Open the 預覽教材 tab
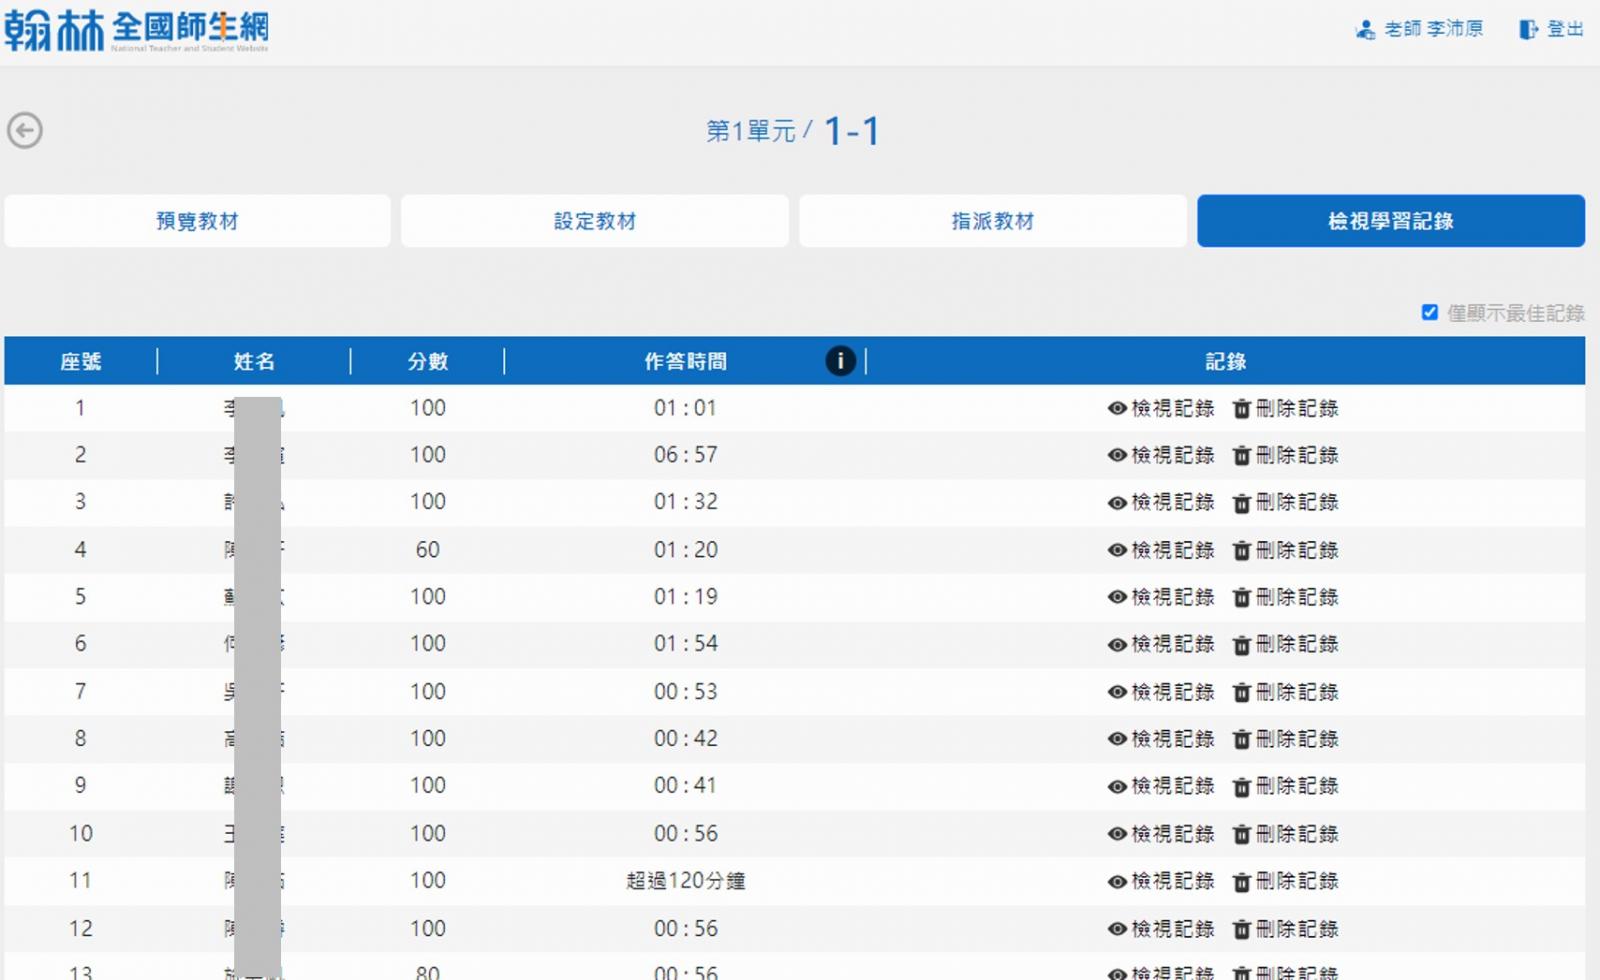Image resolution: width=1600 pixels, height=980 pixels. 197,221
